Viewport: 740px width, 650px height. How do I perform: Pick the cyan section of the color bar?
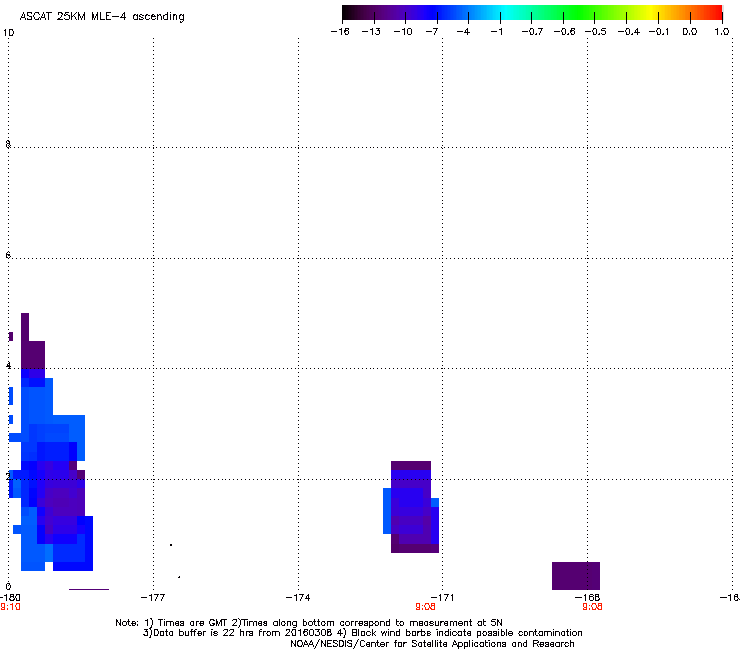[507, 13]
